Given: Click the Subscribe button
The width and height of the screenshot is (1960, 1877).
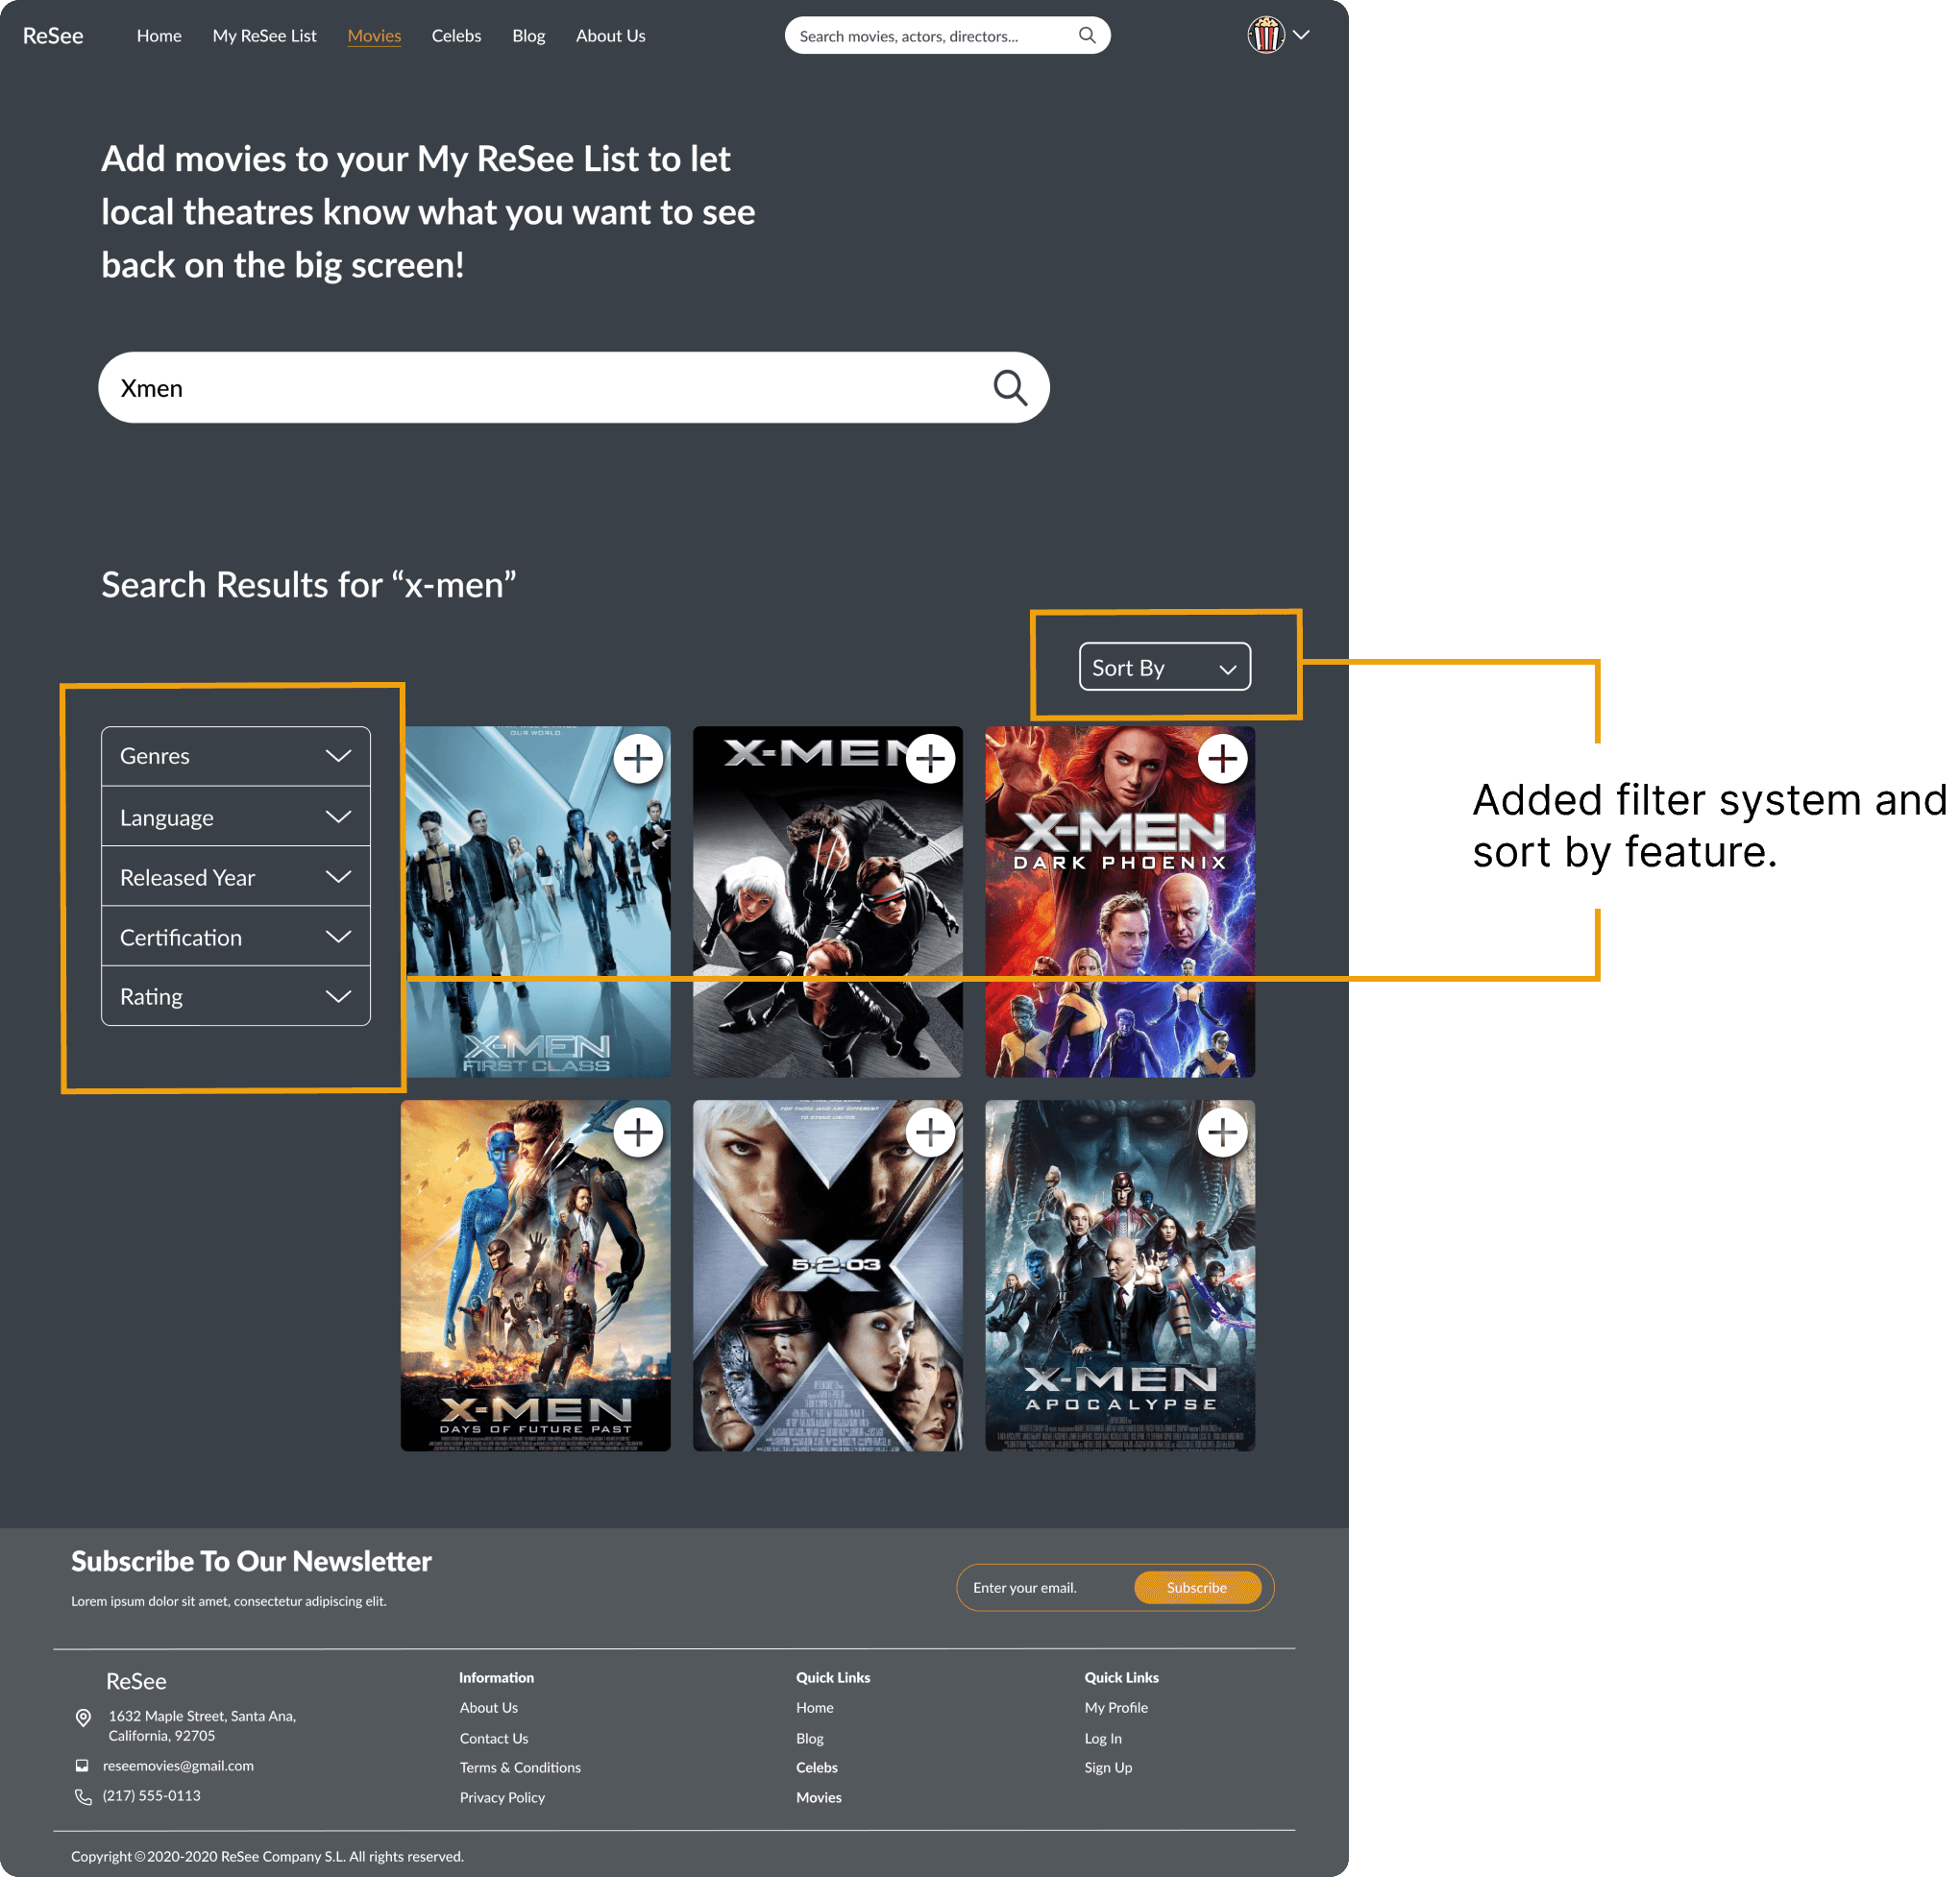Looking at the screenshot, I should coord(1197,1588).
